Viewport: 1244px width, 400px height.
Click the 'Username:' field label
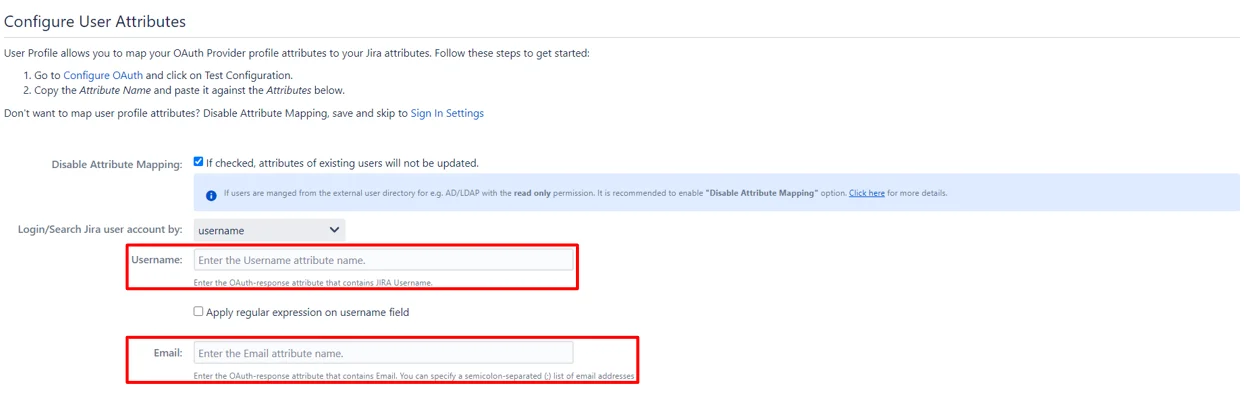click(157, 260)
